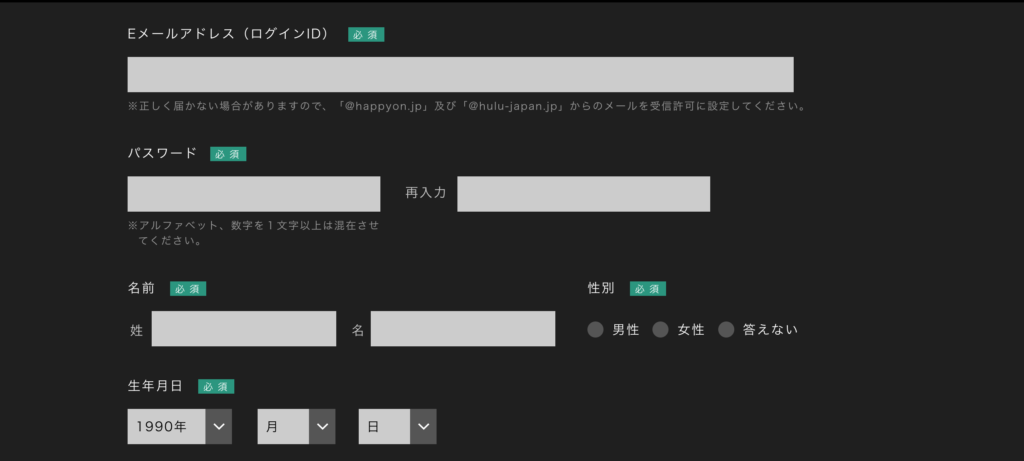
Task: Click the アルファベット、数字 password hint text
Action: [253, 233]
